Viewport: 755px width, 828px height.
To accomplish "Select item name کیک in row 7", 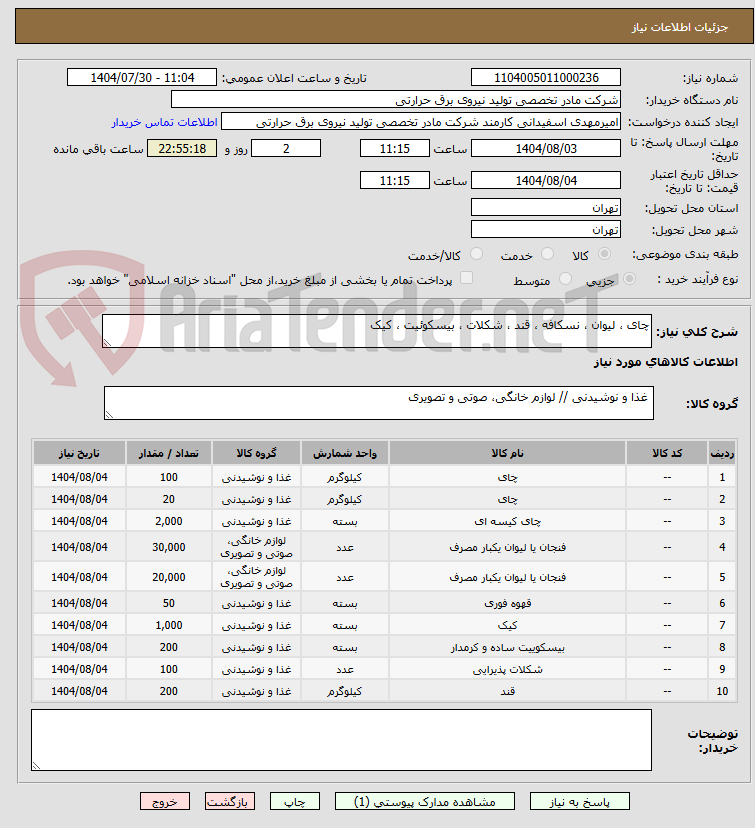I will click(507, 625).
